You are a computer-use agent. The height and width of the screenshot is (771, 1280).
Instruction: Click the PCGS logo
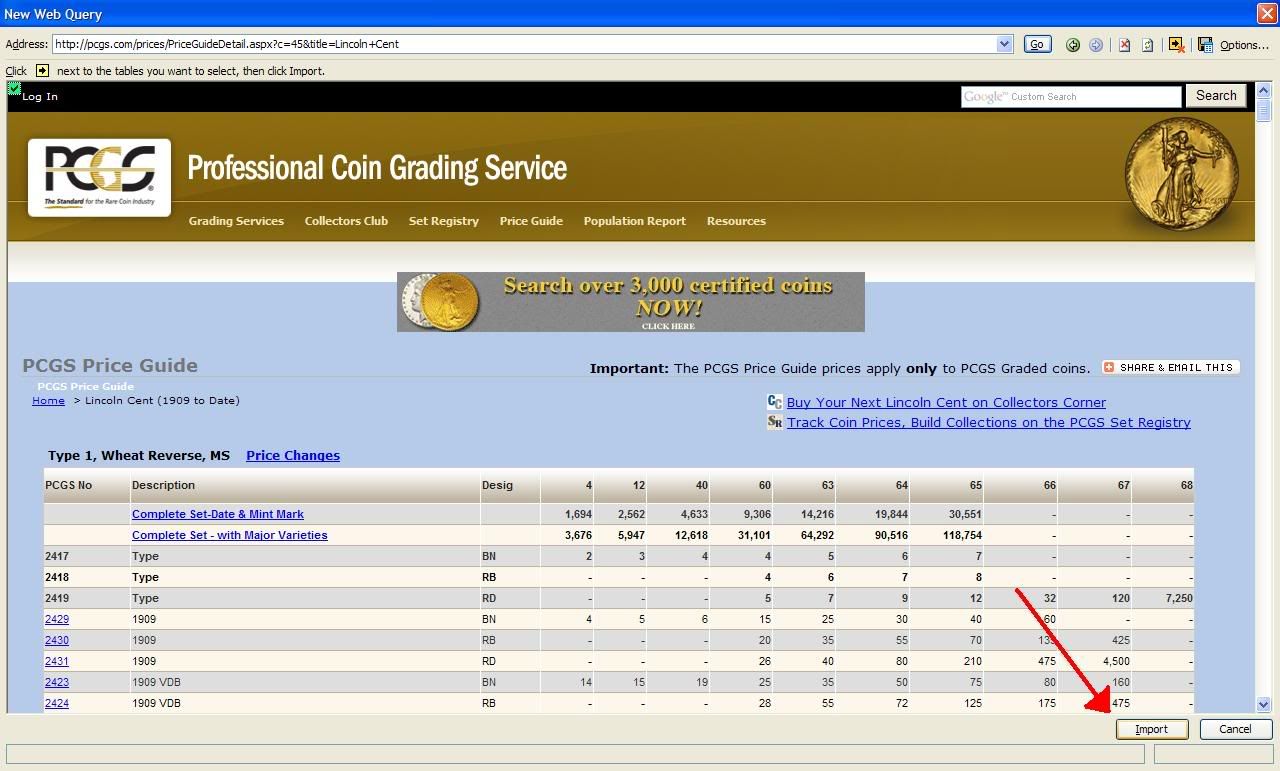(99, 177)
